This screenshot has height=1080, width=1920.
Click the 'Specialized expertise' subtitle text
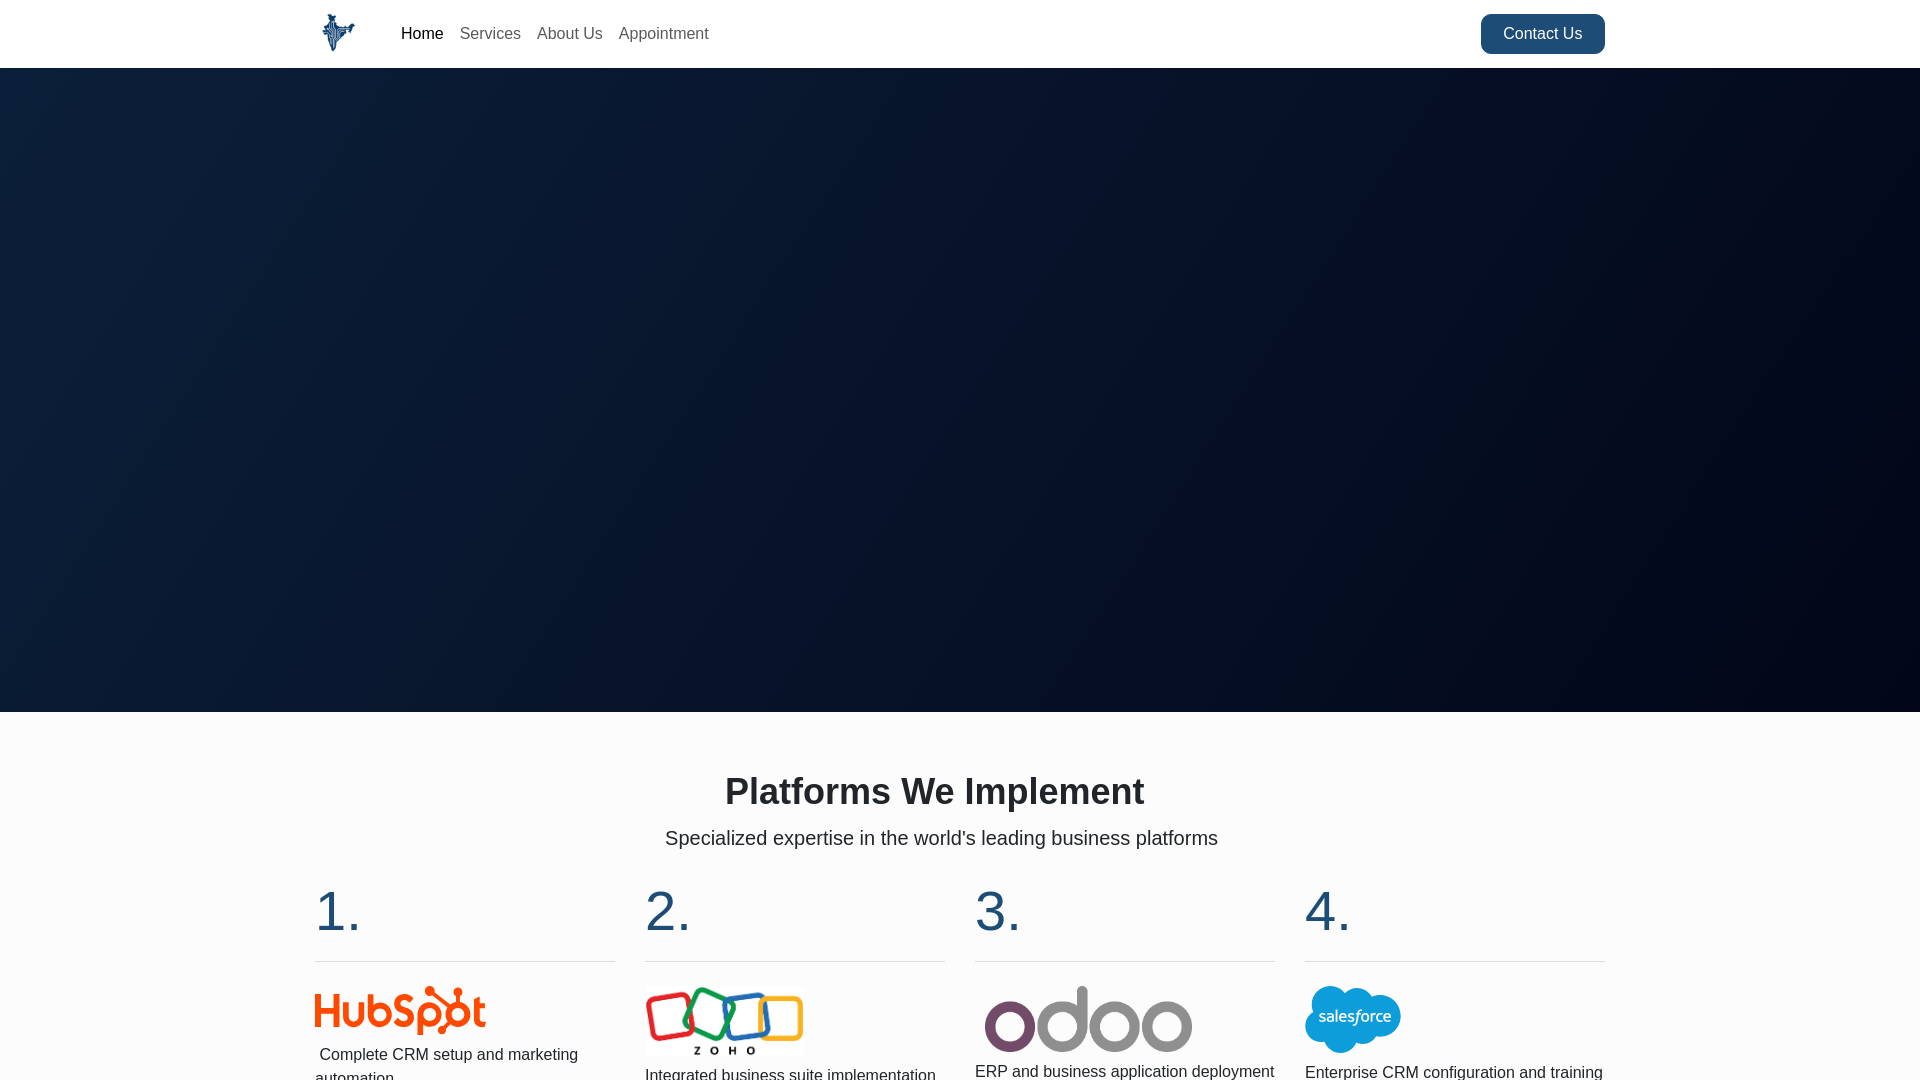941,838
